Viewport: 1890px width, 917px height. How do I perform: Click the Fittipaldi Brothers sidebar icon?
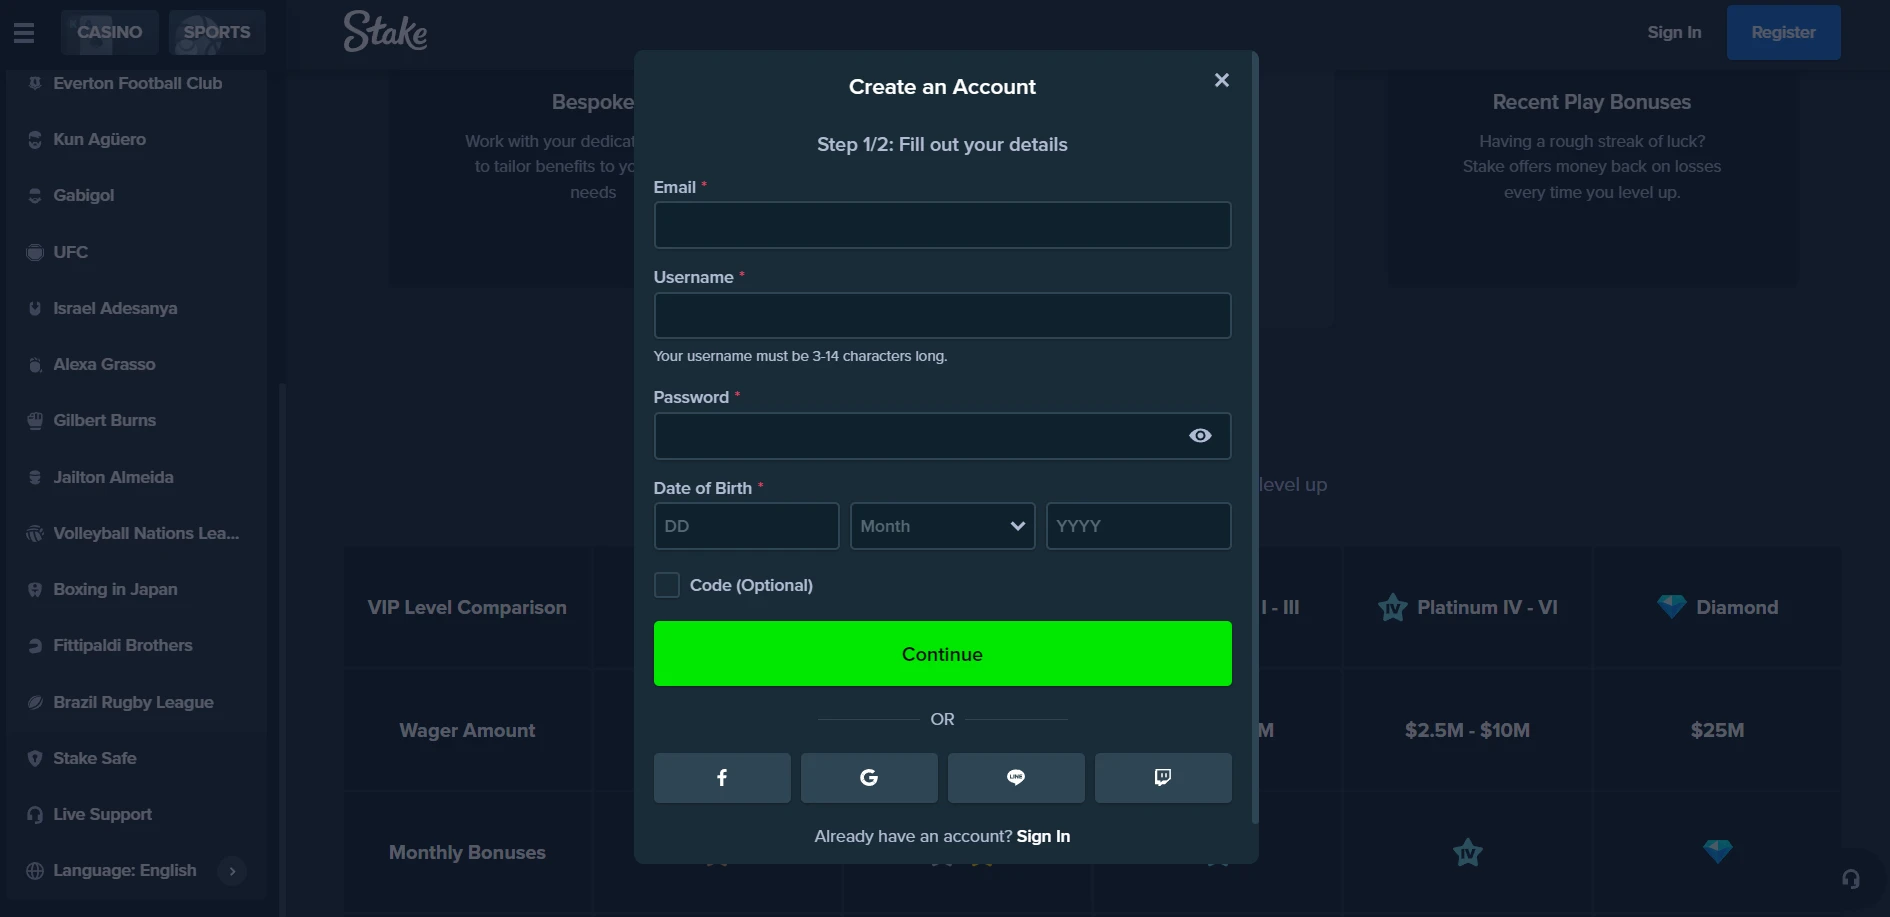[35, 645]
